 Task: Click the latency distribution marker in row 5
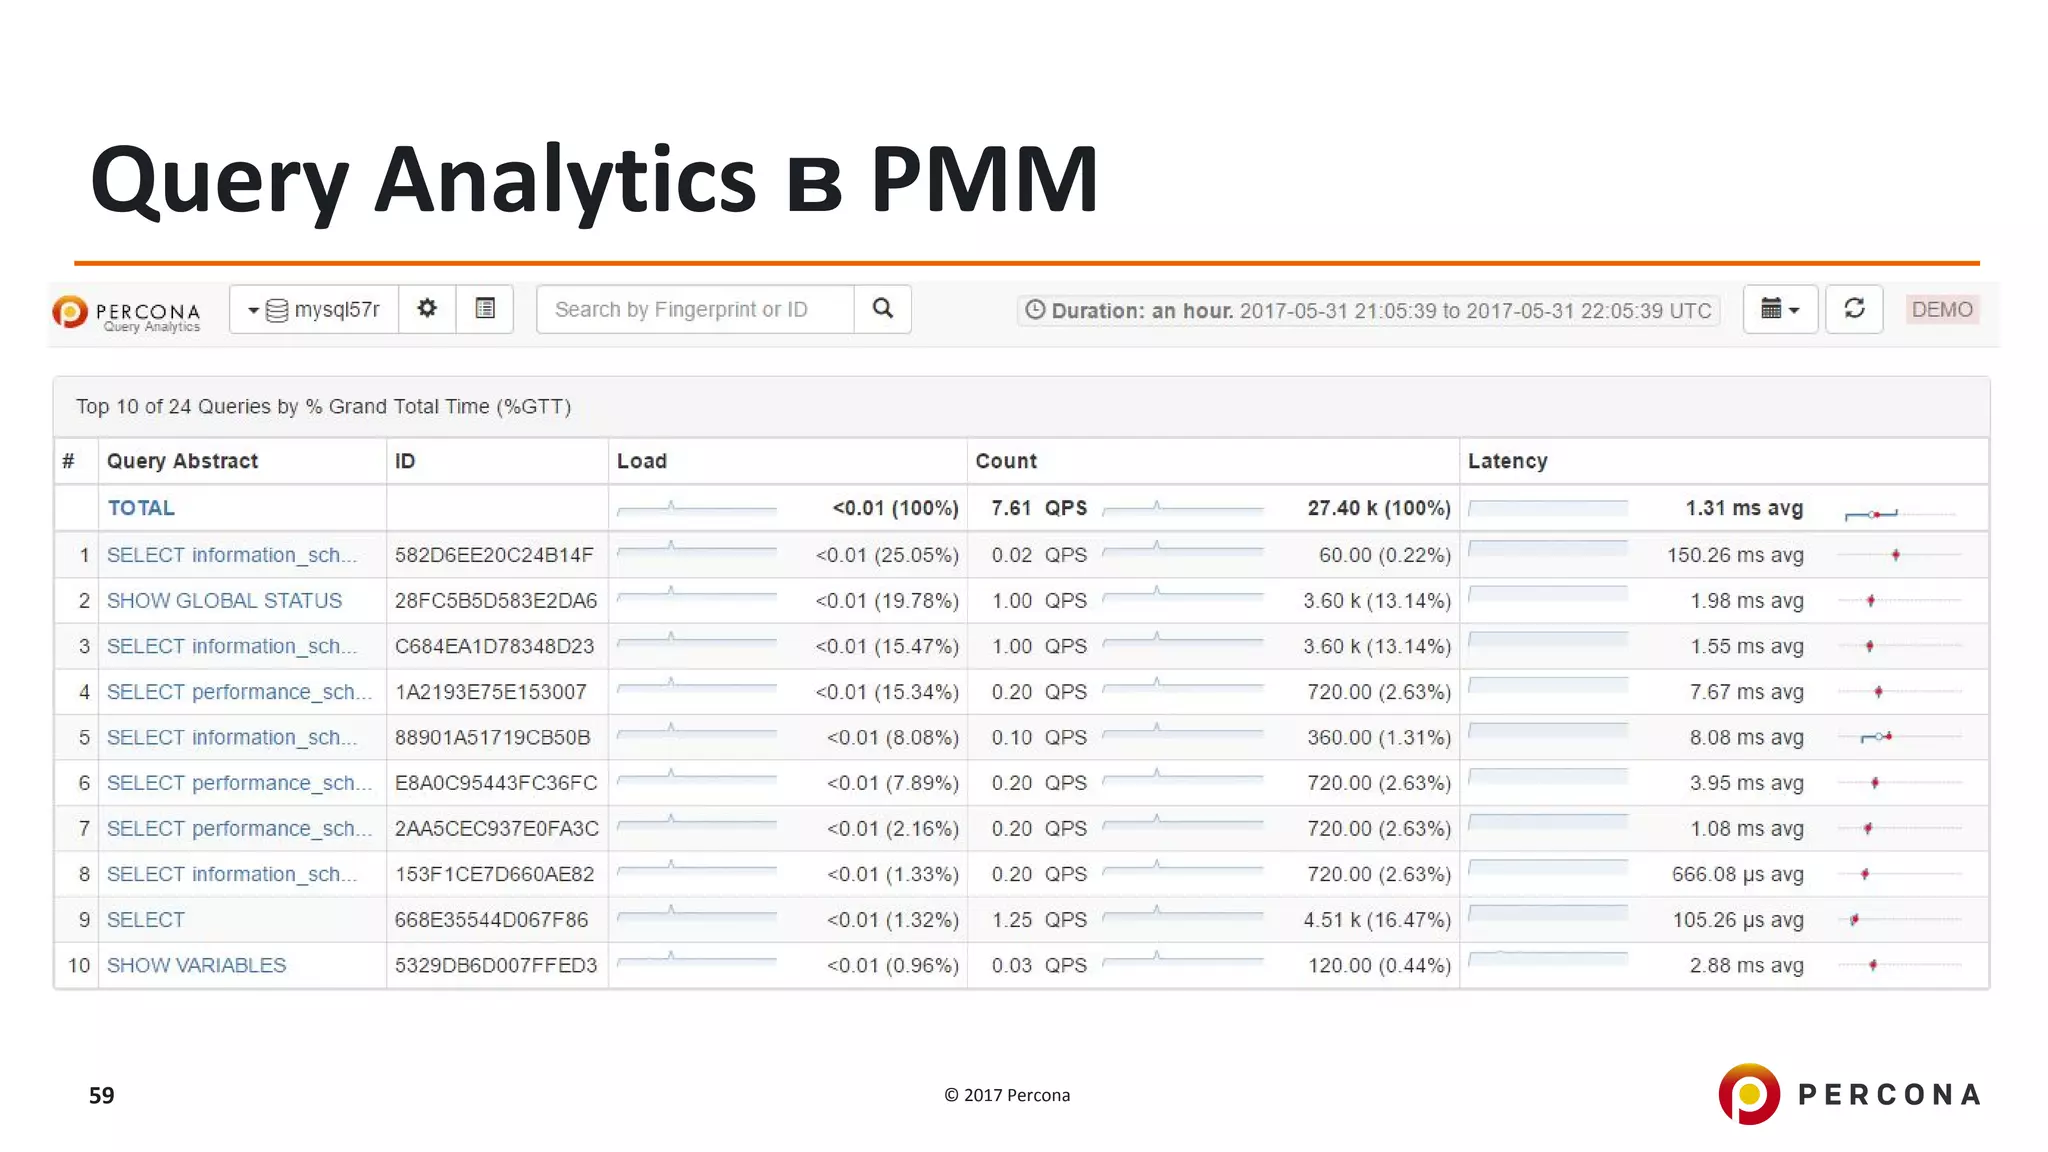tap(1877, 737)
